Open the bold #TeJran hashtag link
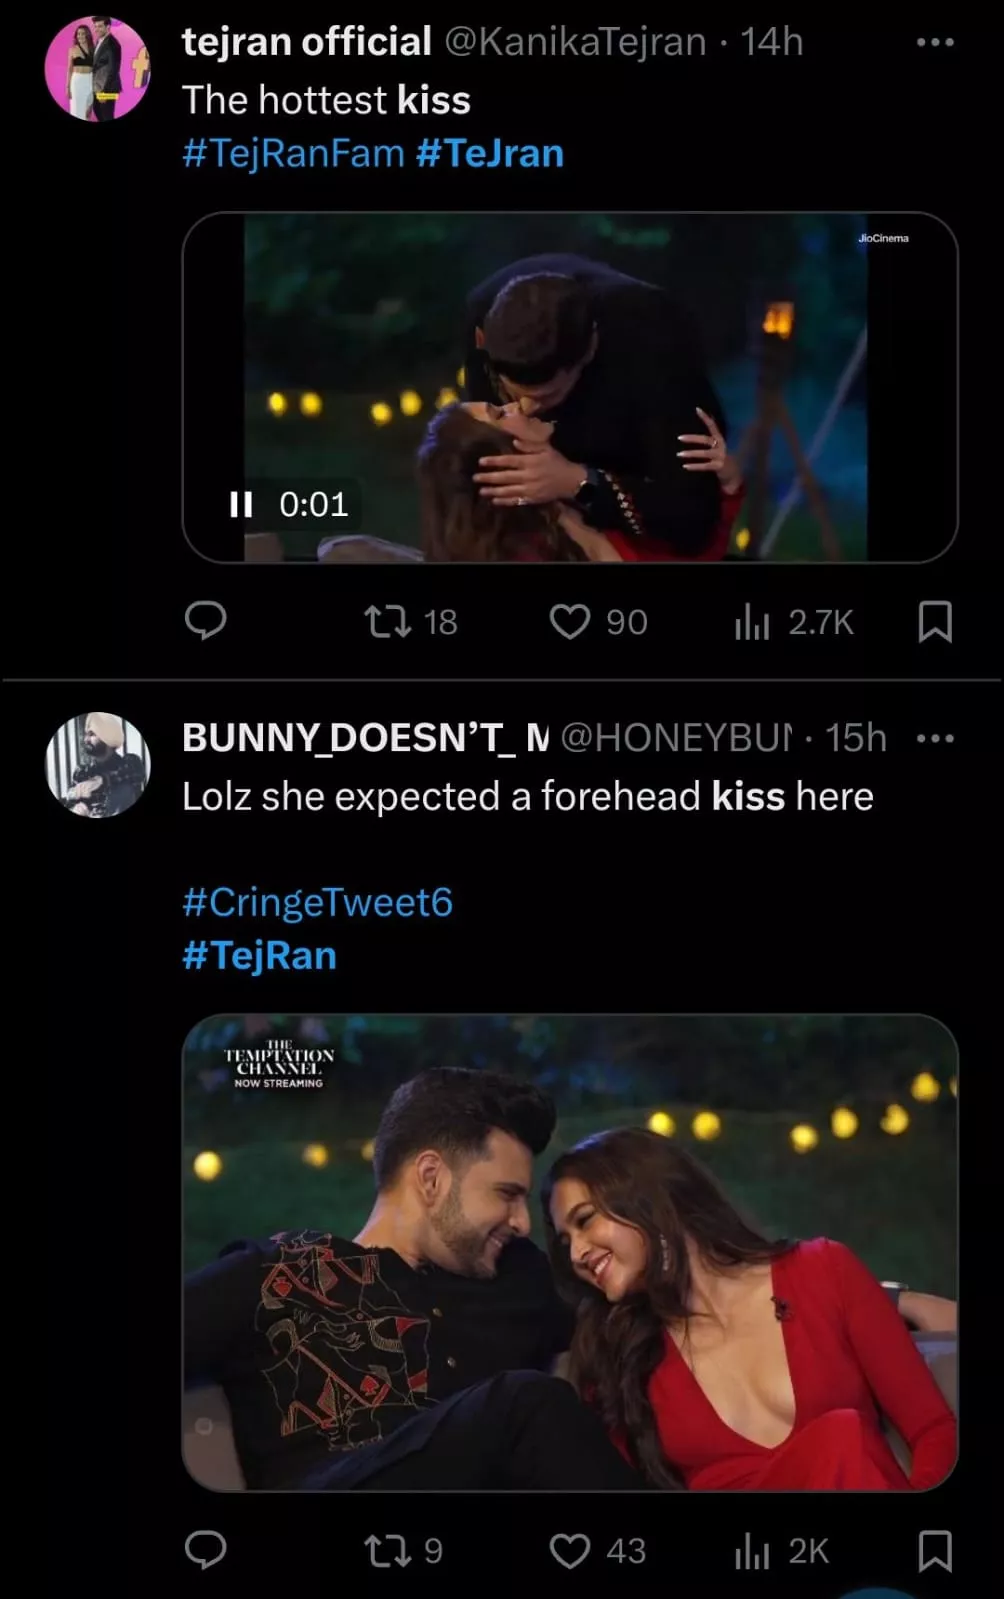This screenshot has height=1599, width=1004. click(490, 154)
